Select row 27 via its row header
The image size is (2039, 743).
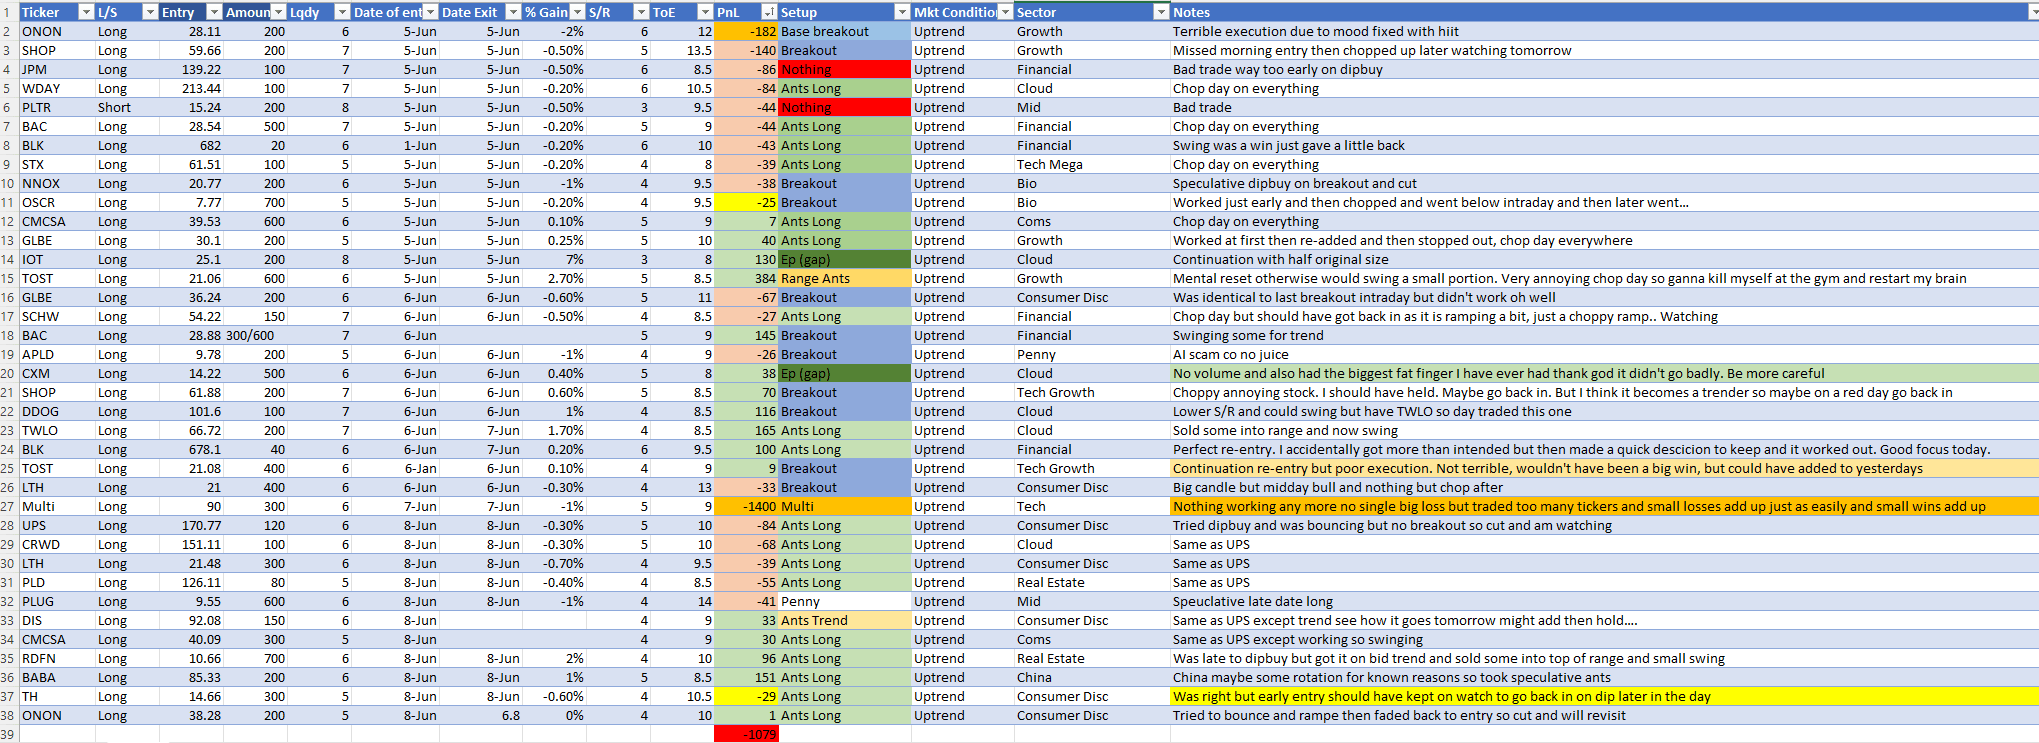pos(9,506)
